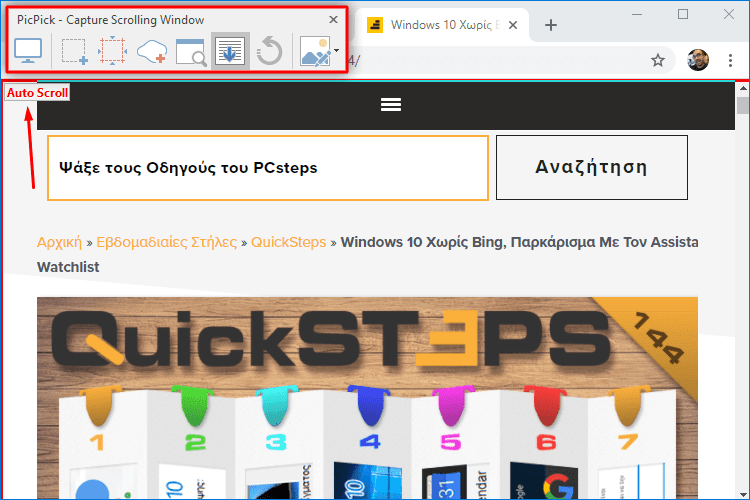The width and height of the screenshot is (750, 500).
Task: Open the Αρχική breadcrumb link
Action: pos(59,242)
